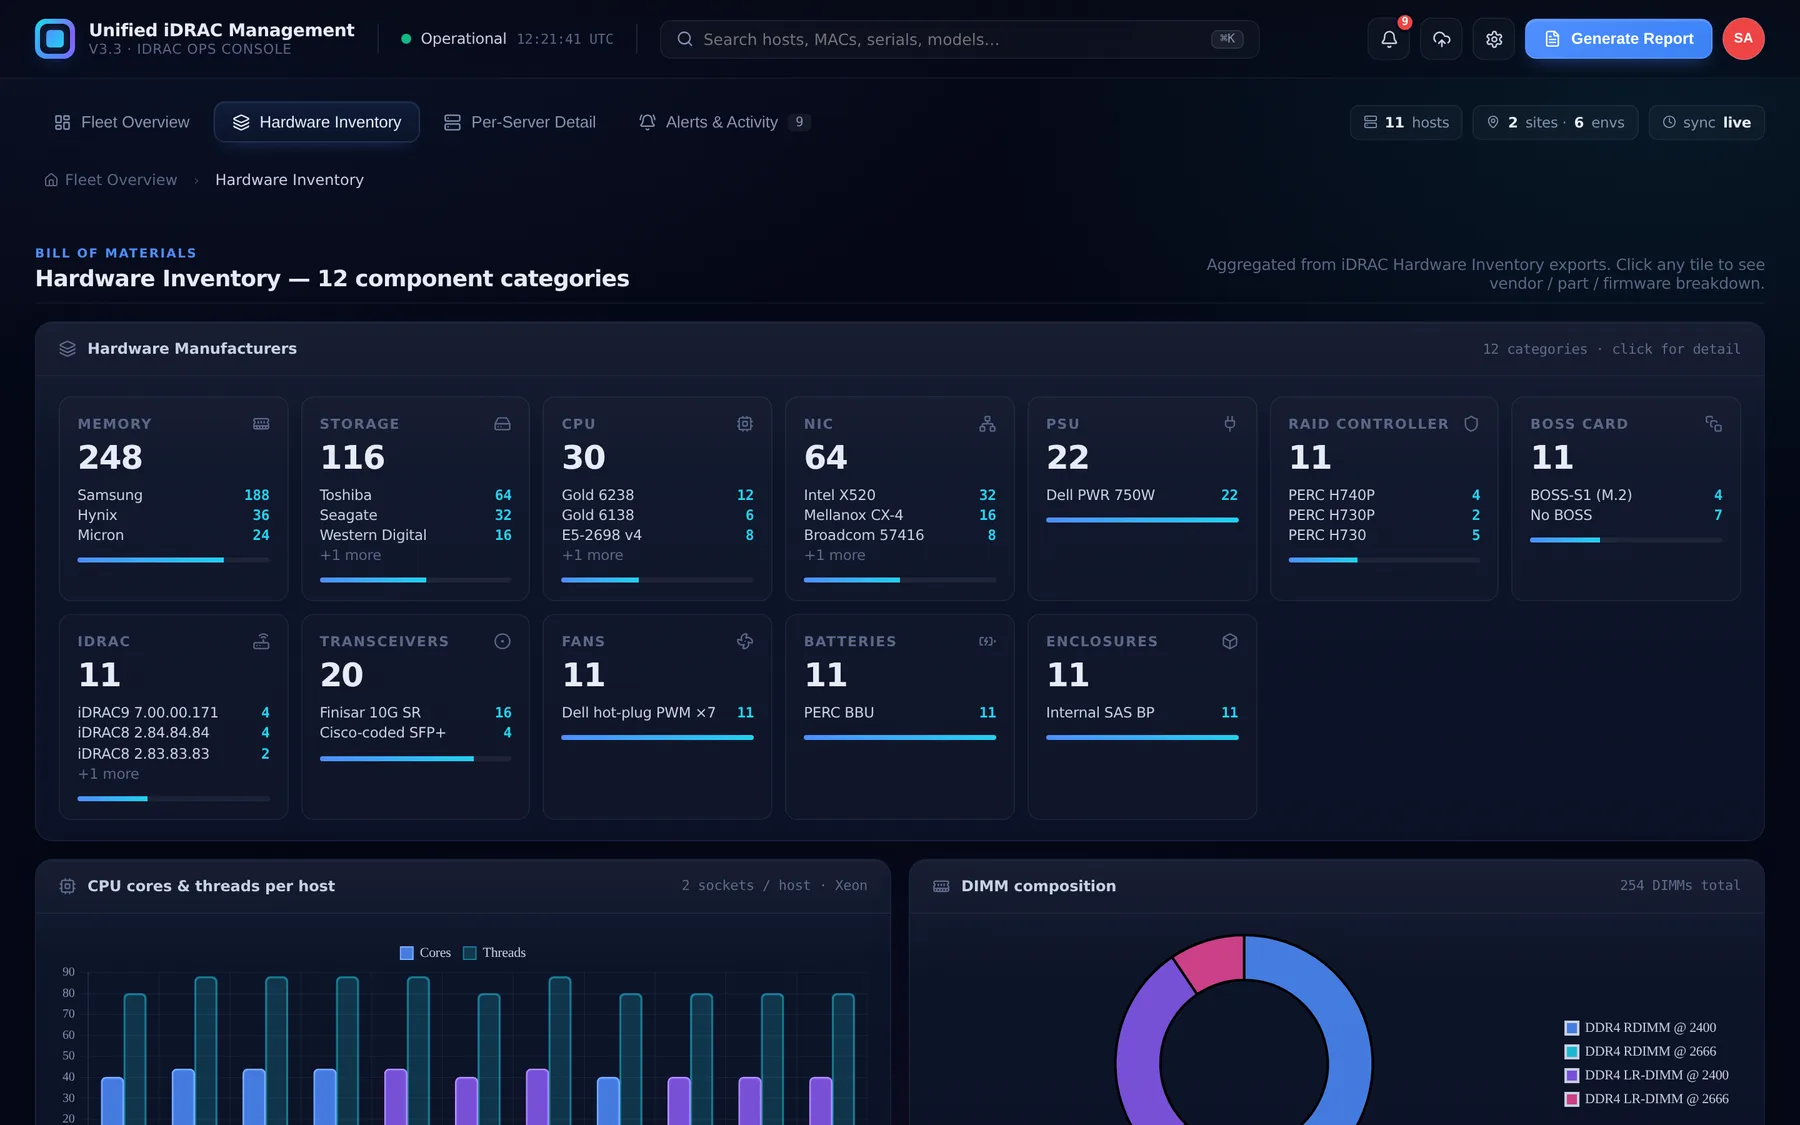Click the Samsung row in Memory tile
This screenshot has width=1800, height=1125.
tap(173, 495)
